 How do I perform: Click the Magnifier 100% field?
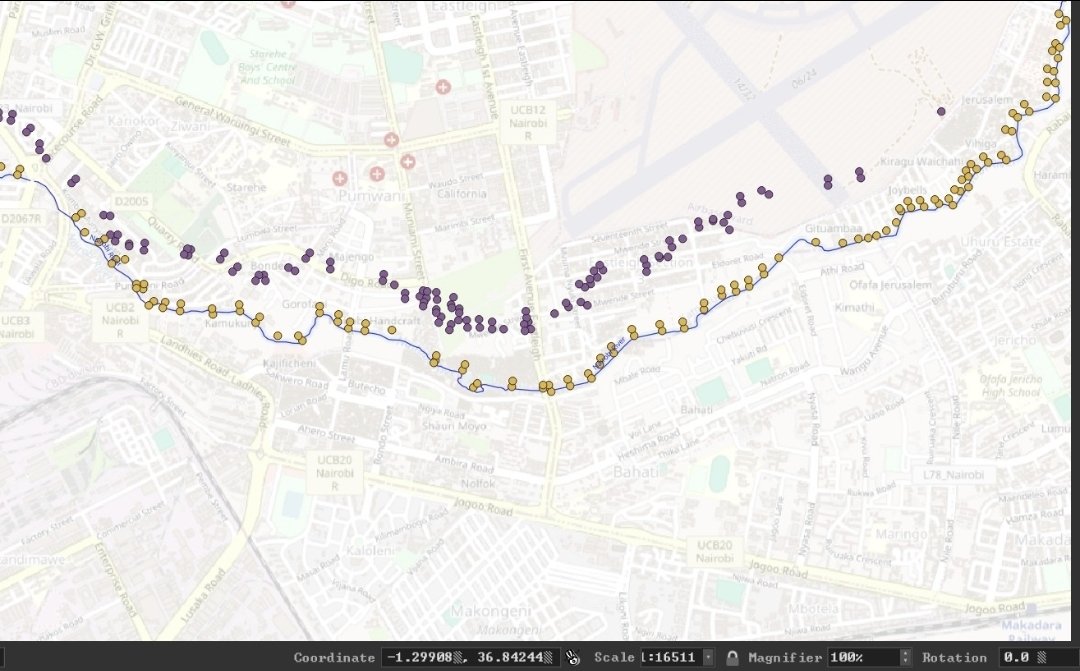[x=863, y=657]
